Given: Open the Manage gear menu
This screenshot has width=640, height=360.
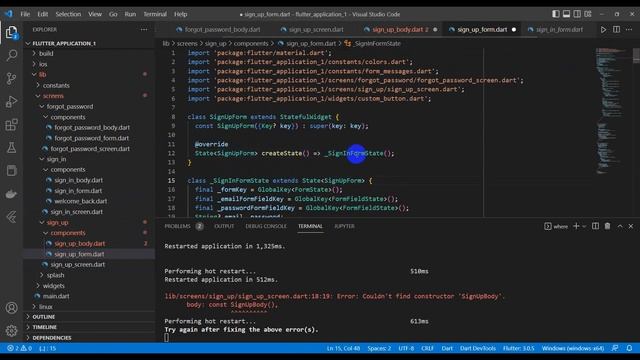Looking at the screenshot, I should (x=11, y=330).
